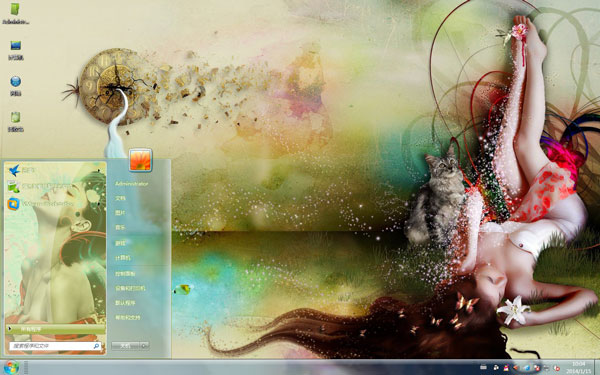Open Control Panel (控制面板) in Start menu
Image resolution: width=600 pixels, height=375 pixels.
click(125, 274)
